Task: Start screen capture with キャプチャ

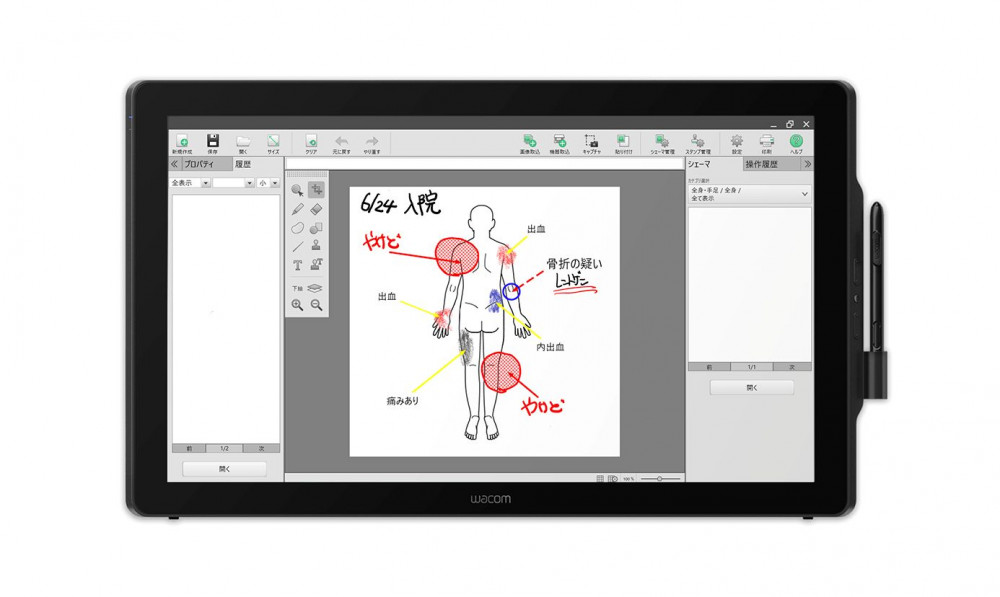Action: 591,144
